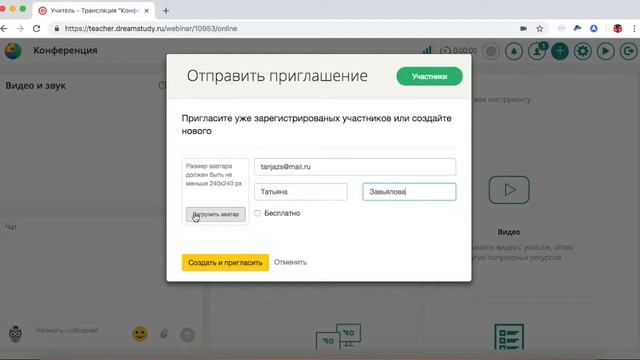Click the surname field Завьялова
The height and width of the screenshot is (360, 640).
click(409, 192)
